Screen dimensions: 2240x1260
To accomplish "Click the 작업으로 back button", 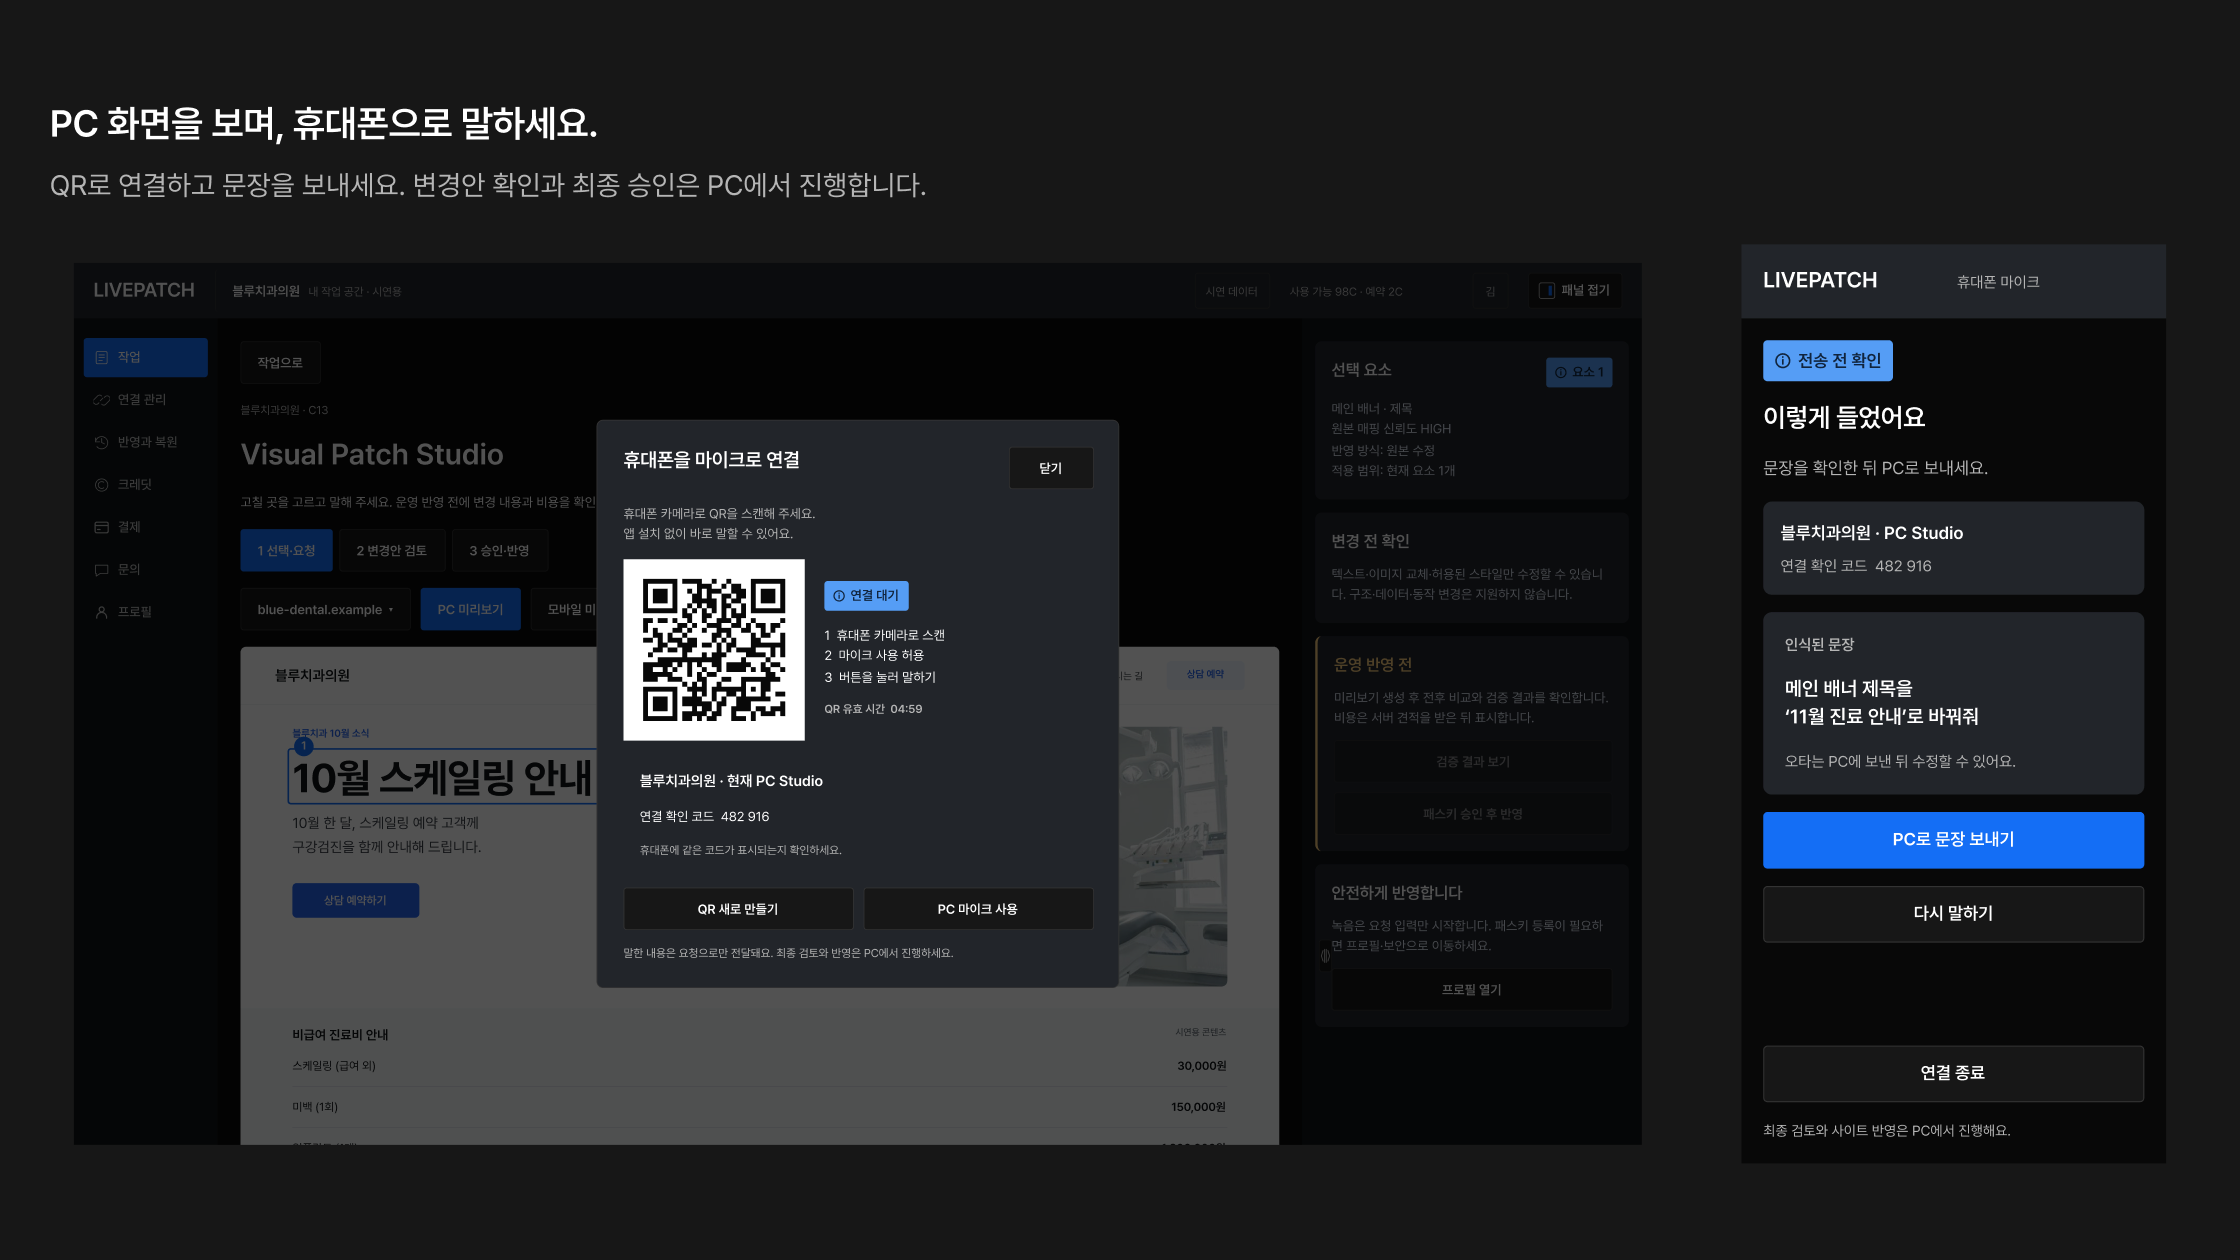I will [280, 363].
